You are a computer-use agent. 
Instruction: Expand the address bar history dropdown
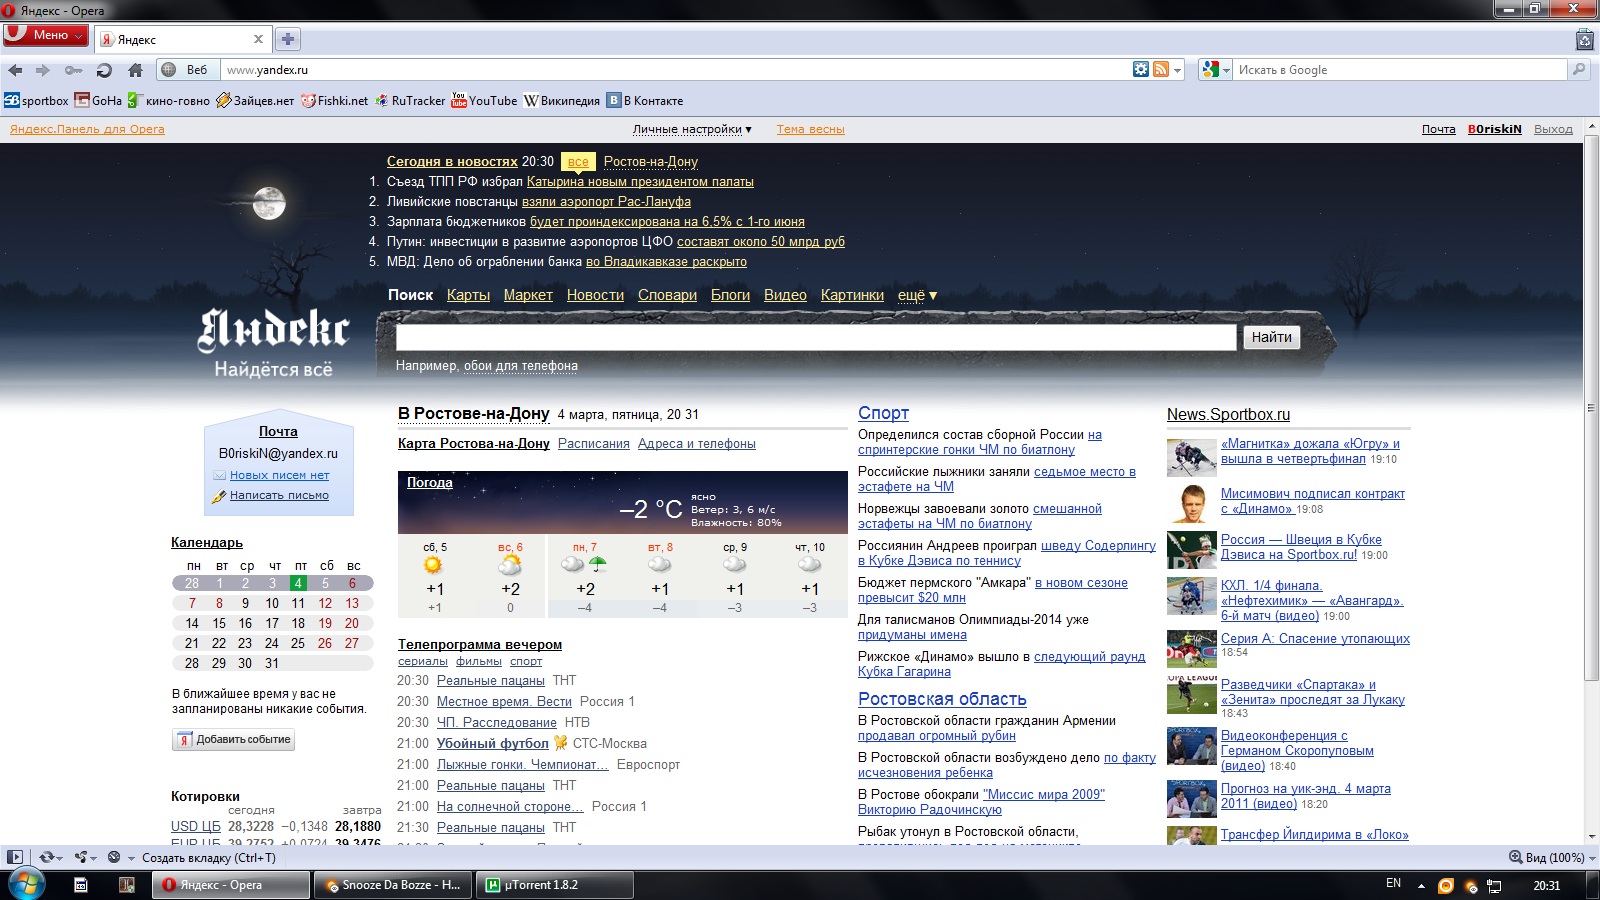tap(1178, 70)
